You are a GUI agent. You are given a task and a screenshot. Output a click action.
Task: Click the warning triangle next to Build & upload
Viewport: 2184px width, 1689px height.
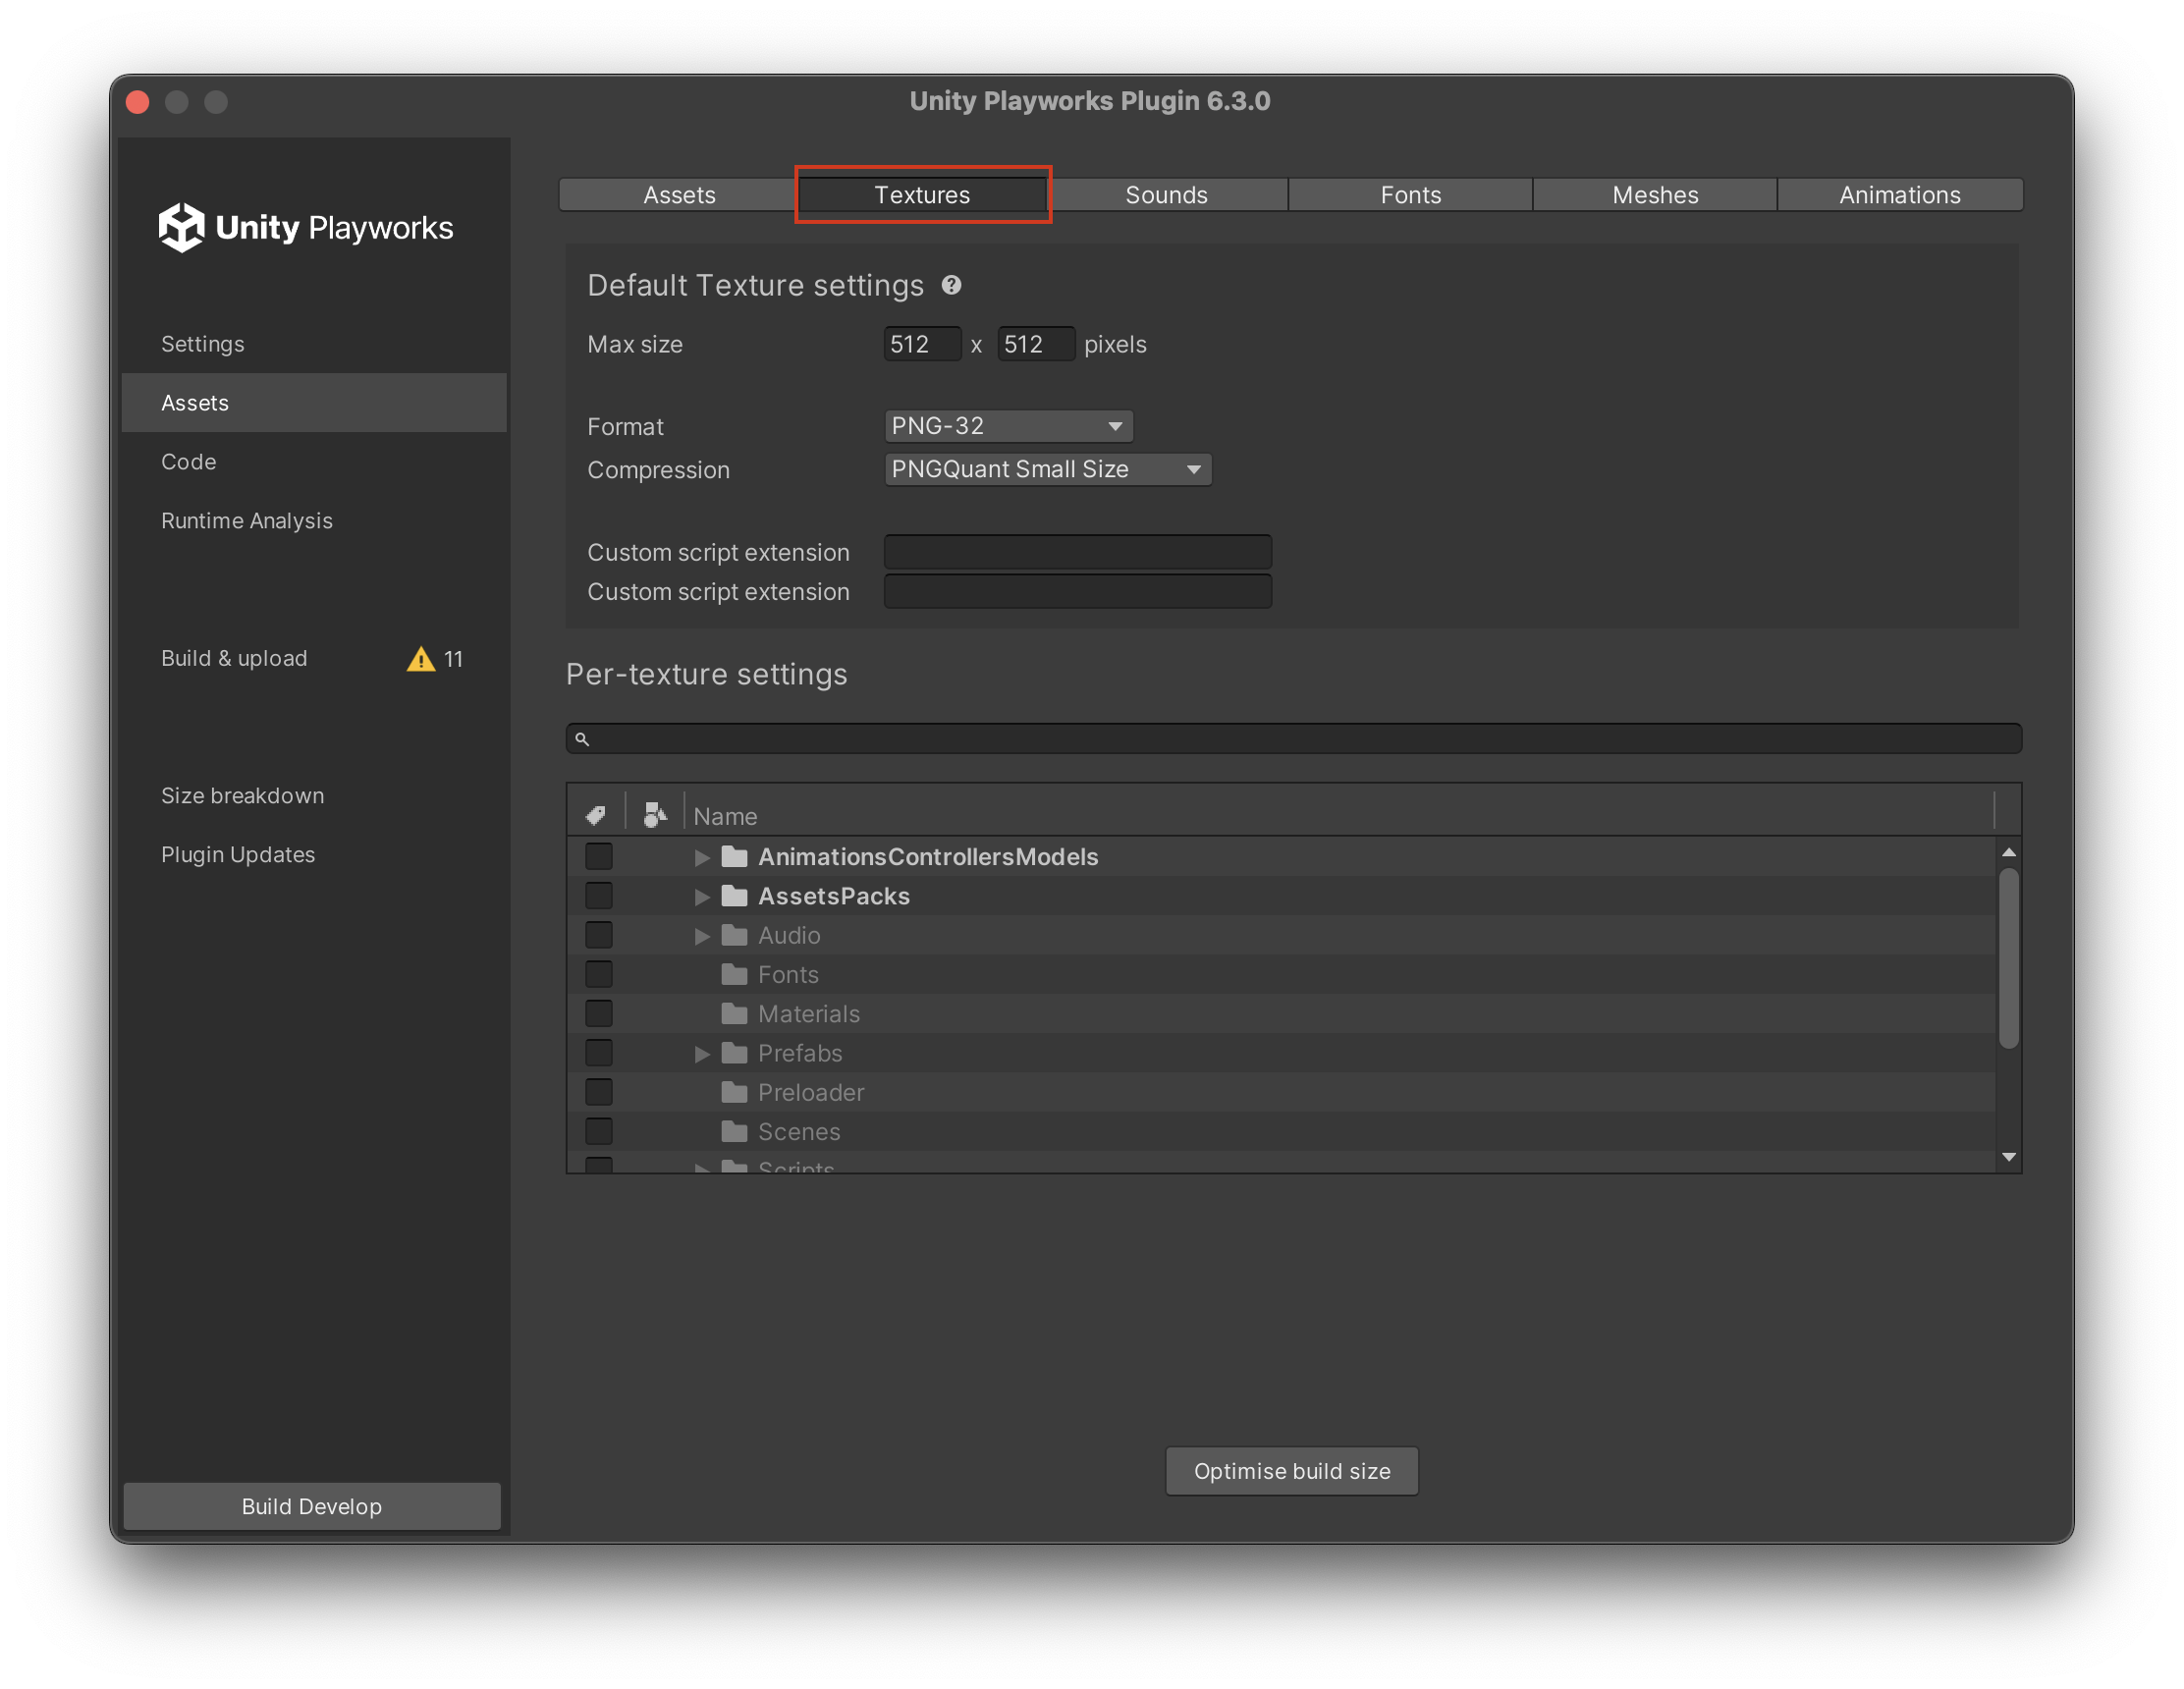click(421, 659)
